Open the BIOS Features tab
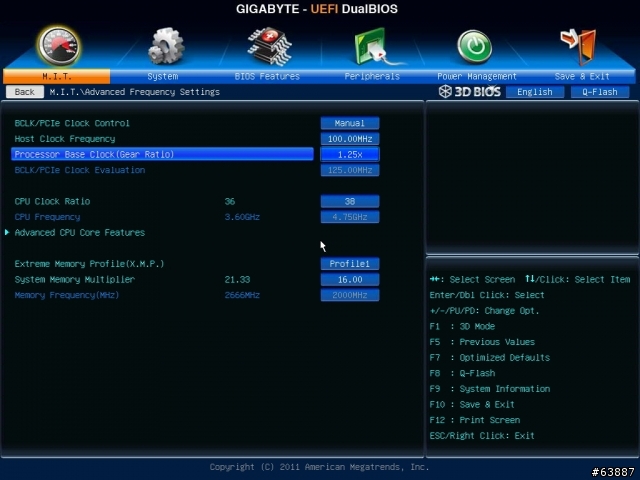 coord(267,76)
